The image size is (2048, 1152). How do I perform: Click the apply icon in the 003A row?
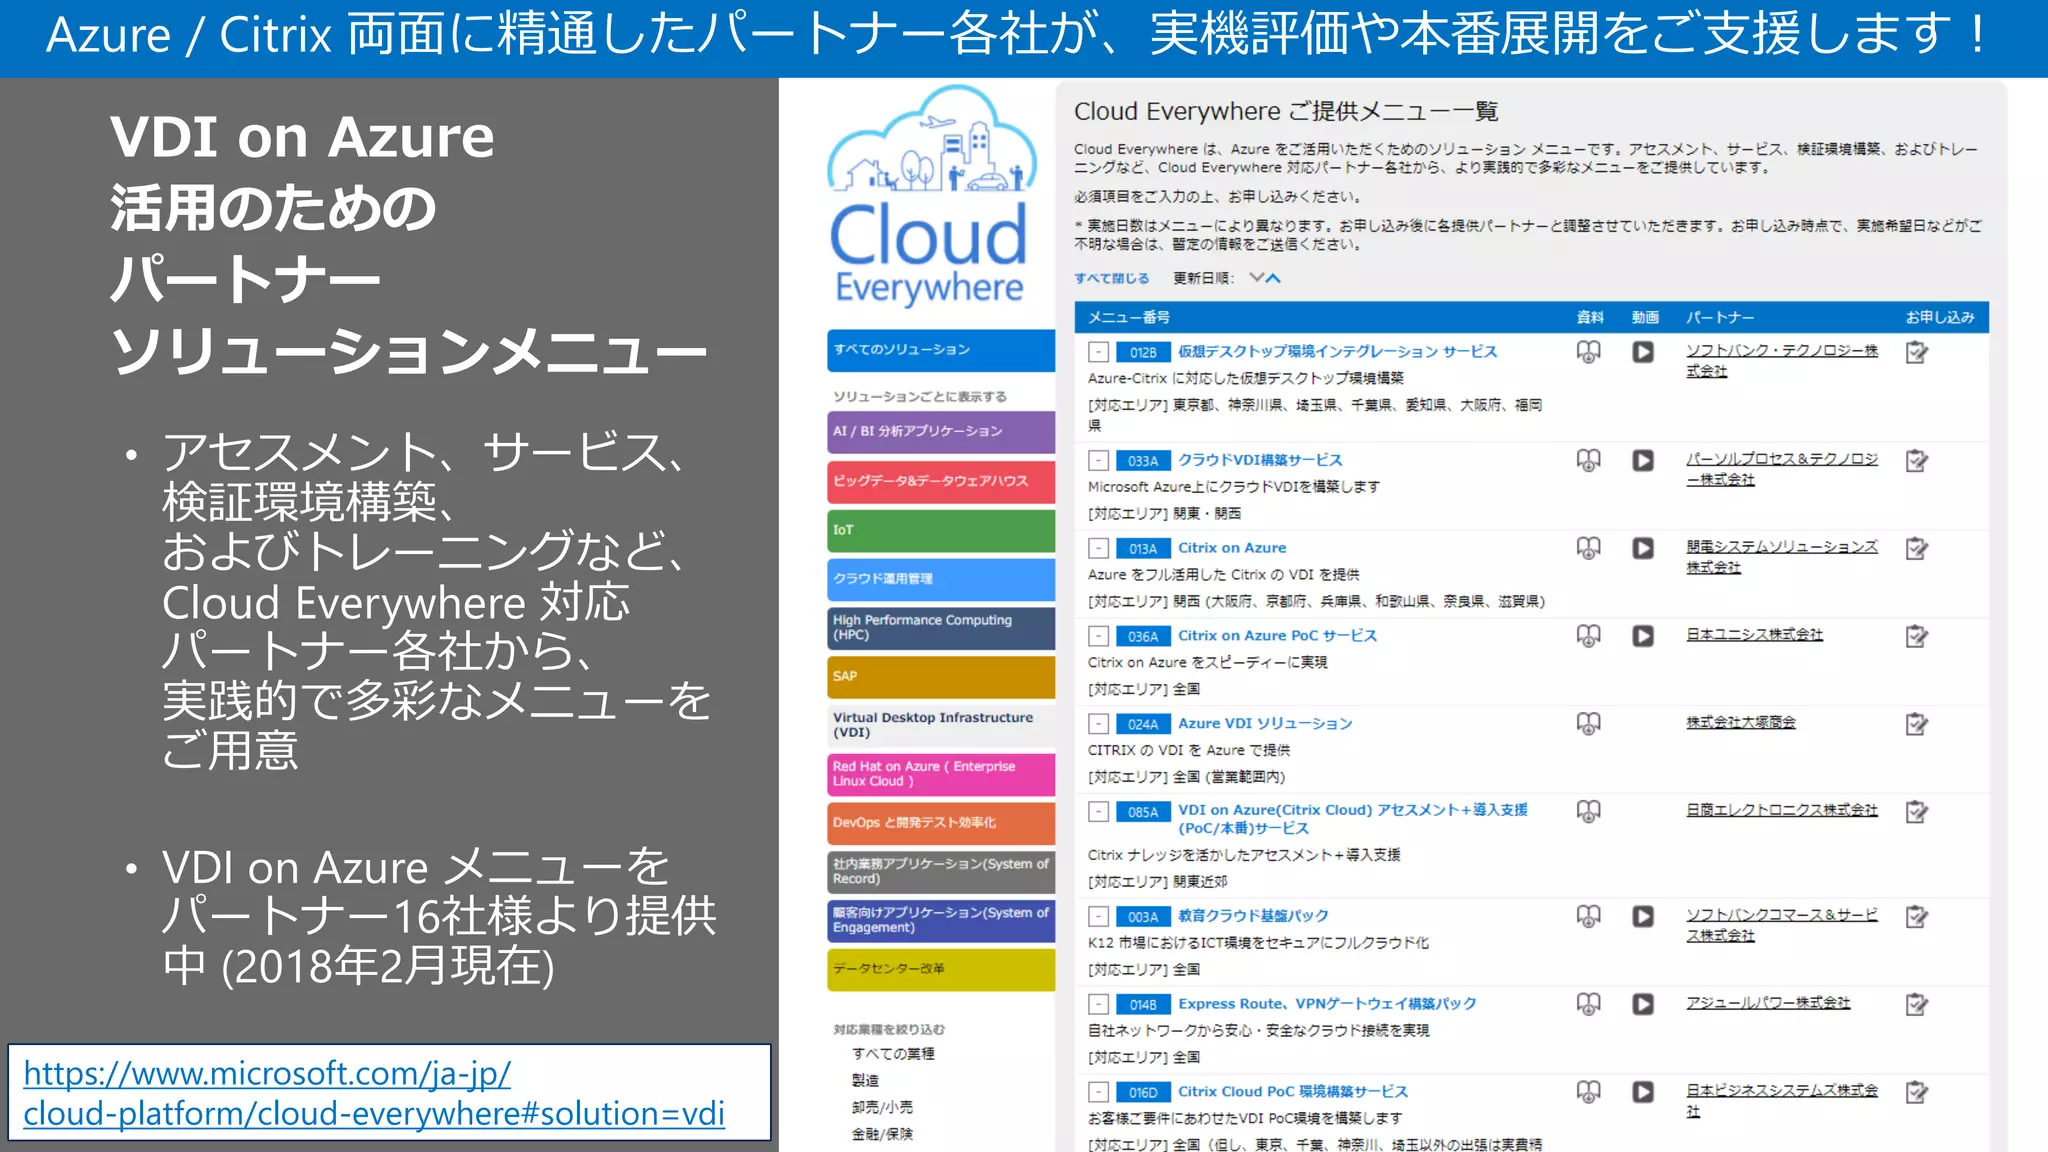click(1916, 916)
